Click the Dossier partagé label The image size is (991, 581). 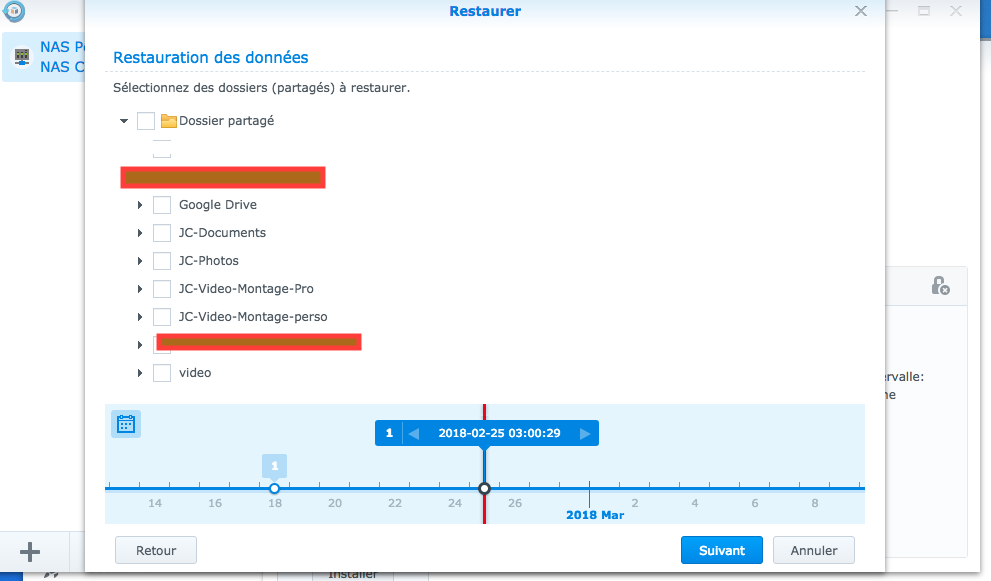[226, 121]
